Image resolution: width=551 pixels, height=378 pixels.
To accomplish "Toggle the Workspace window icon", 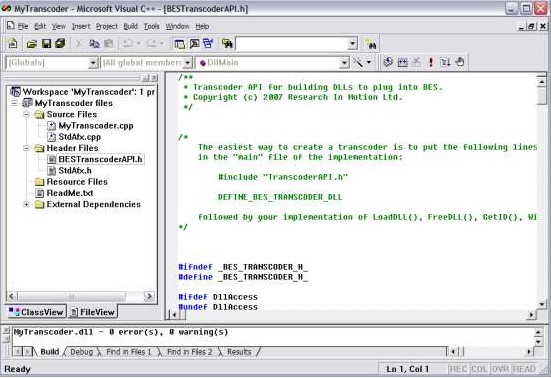I will 180,44.
